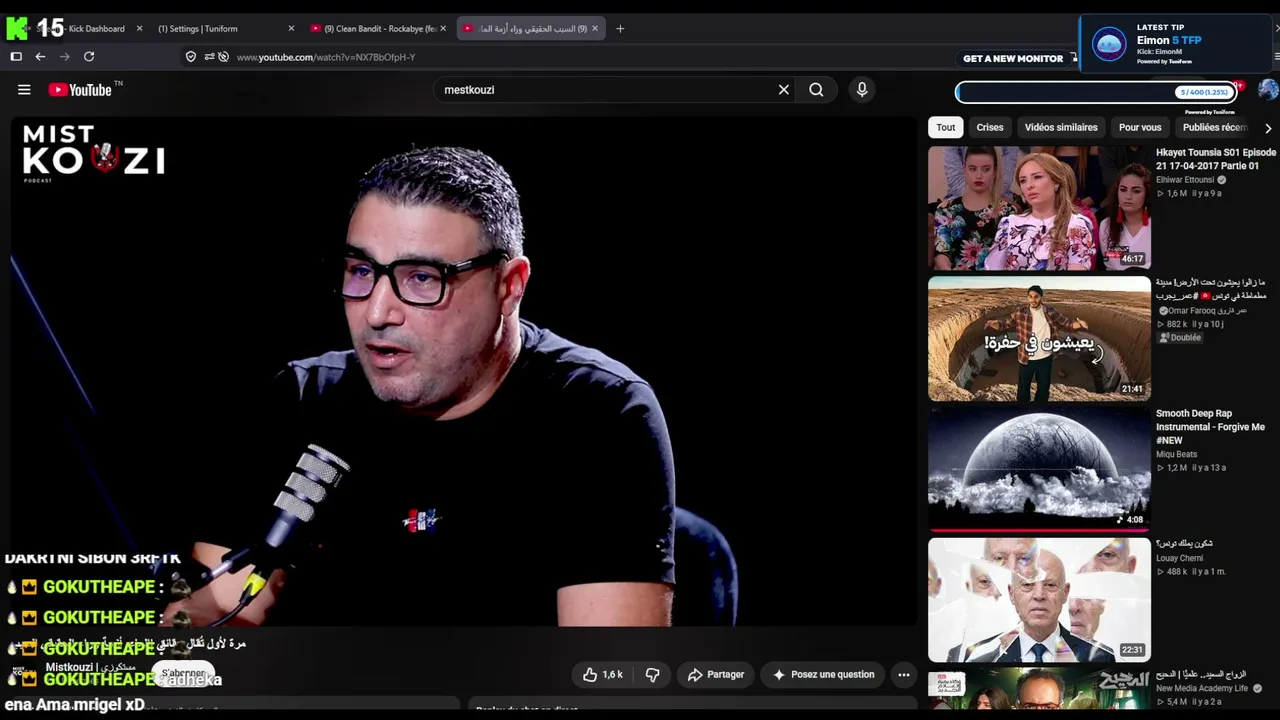The width and height of the screenshot is (1280, 720).
Task: Toggle the browser sidebar panel icon
Action: coord(16,57)
